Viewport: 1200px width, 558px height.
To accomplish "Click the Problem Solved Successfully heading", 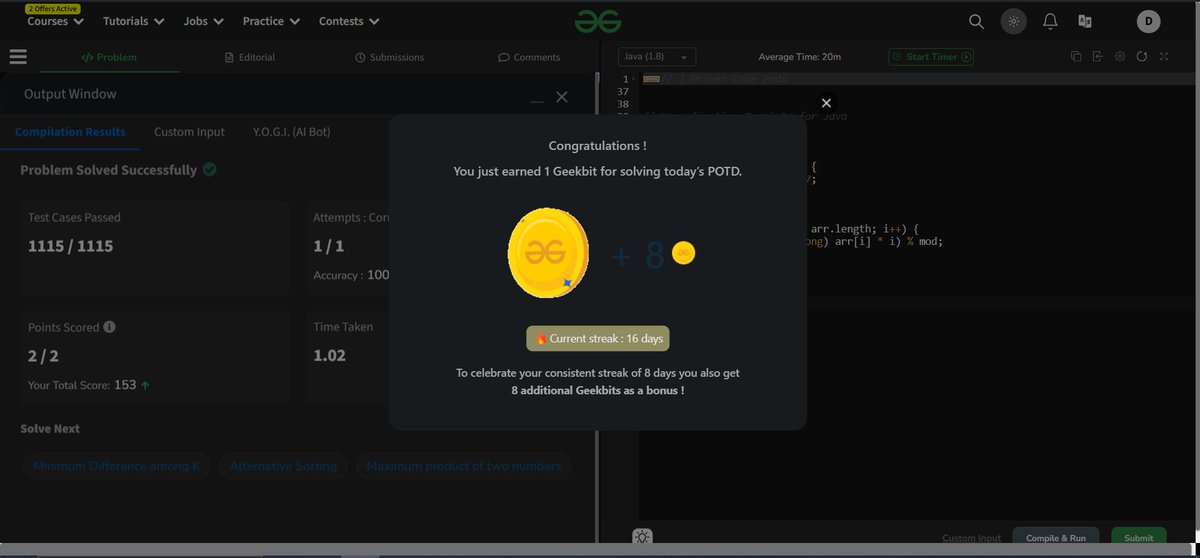I will click(109, 170).
